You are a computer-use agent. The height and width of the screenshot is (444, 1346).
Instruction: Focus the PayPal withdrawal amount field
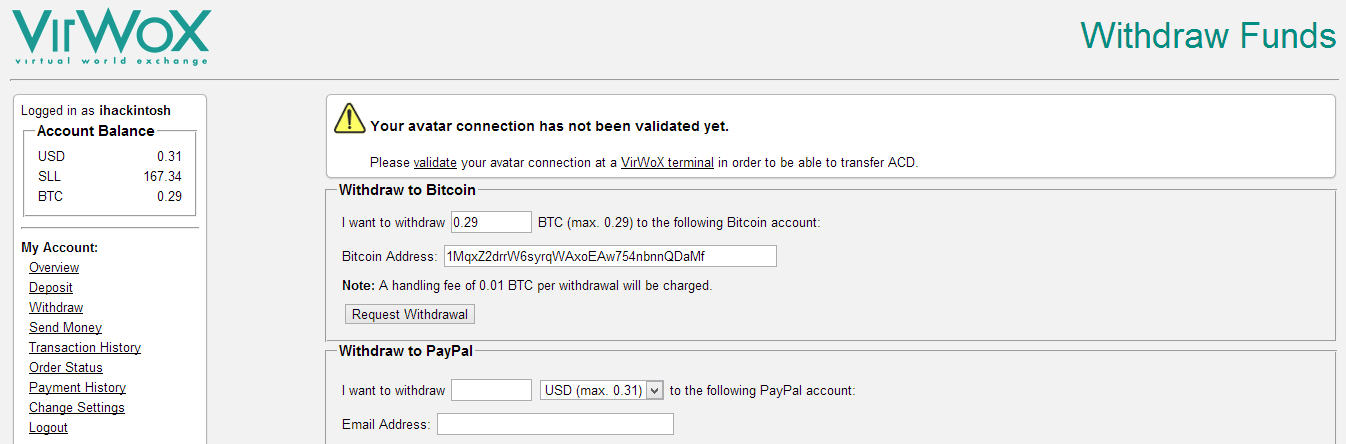click(491, 390)
